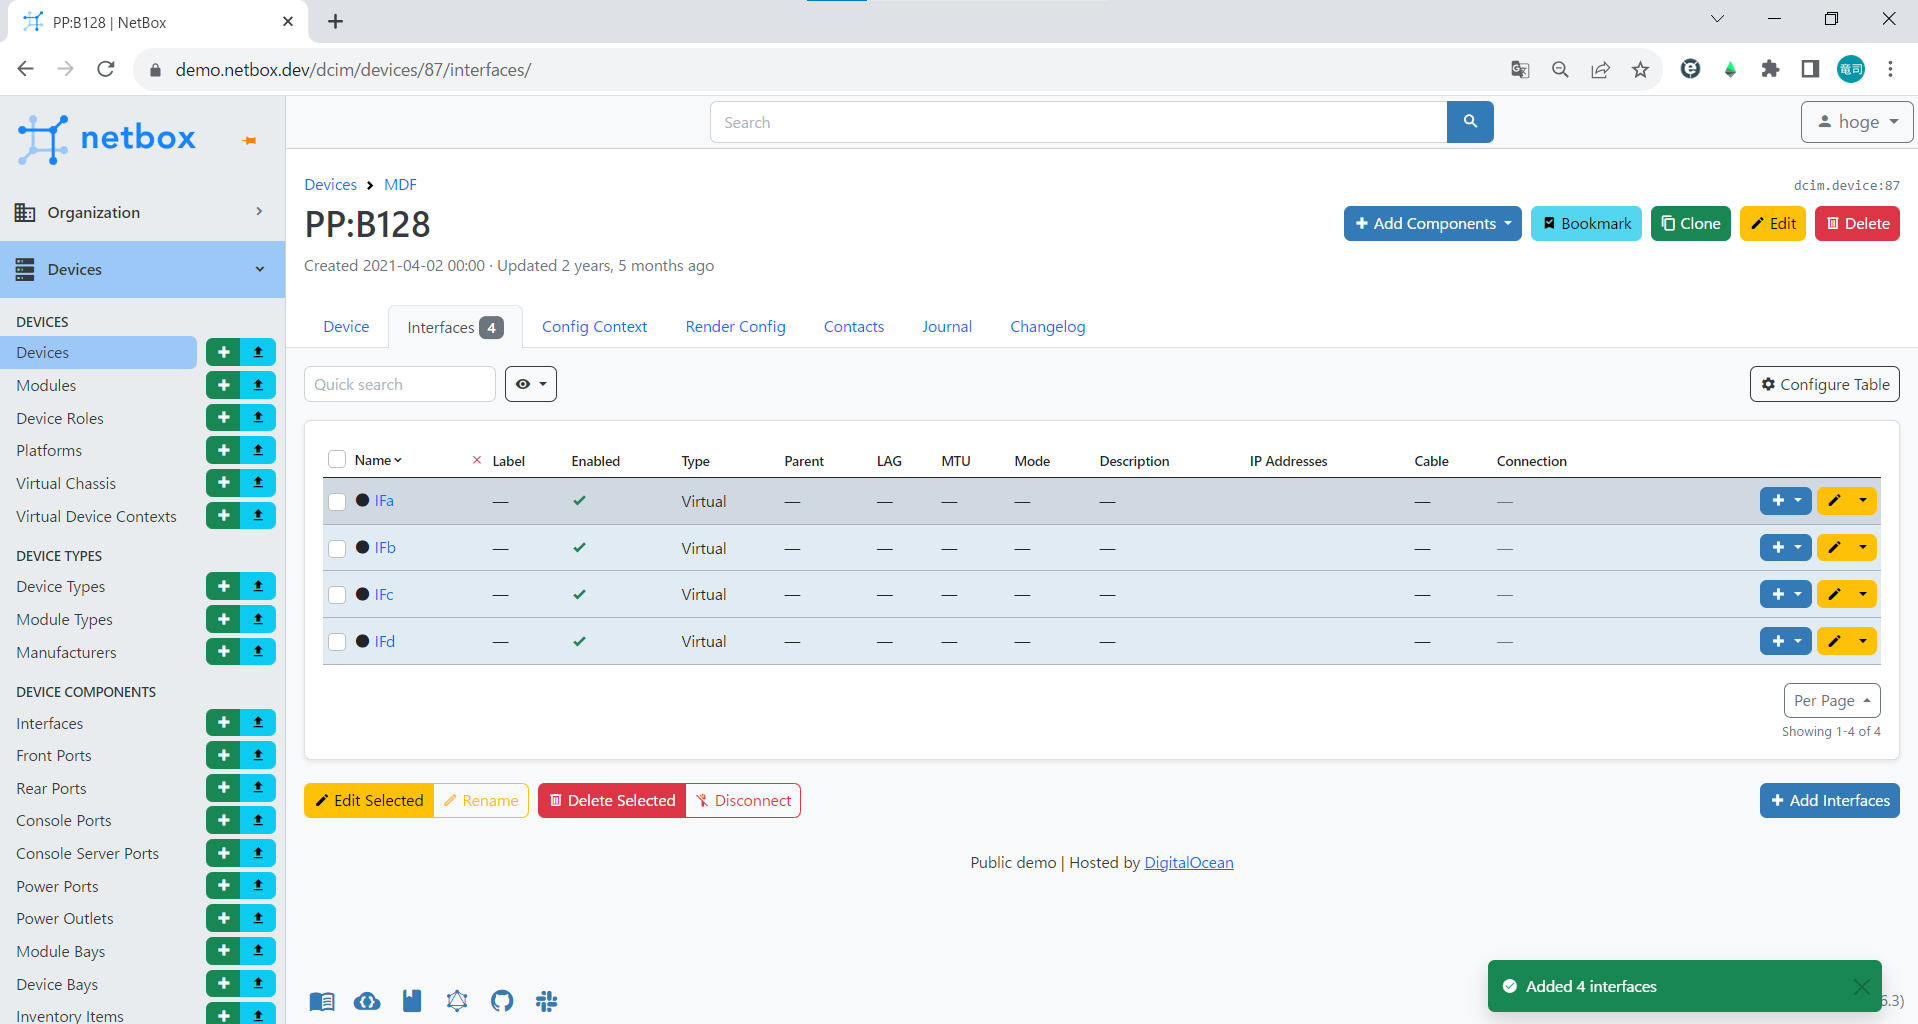
Task: Click the Add Interfaces button
Action: pos(1829,800)
